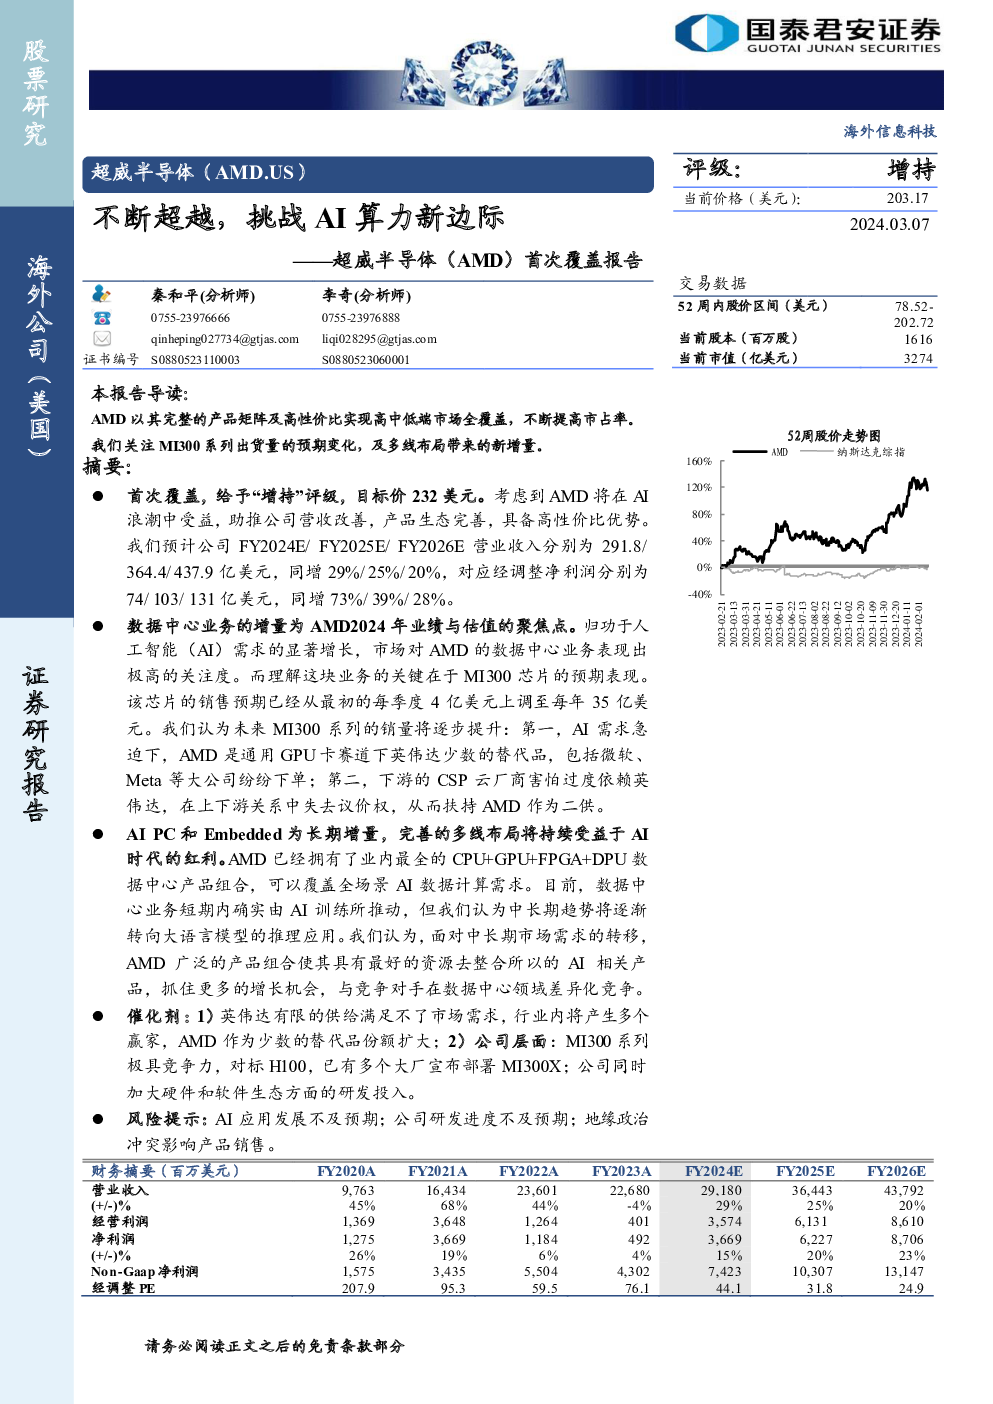Click the diamonds image in the header banner
The image size is (993, 1404).
485,75
